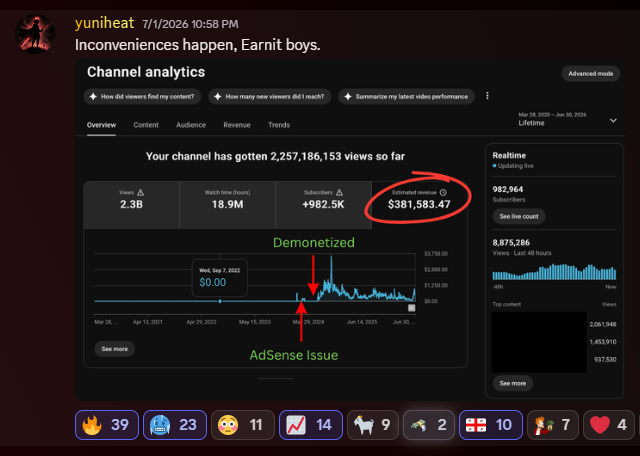Click the clock icon beside Estimated revenue
This screenshot has height=456, width=640.
pos(443,193)
